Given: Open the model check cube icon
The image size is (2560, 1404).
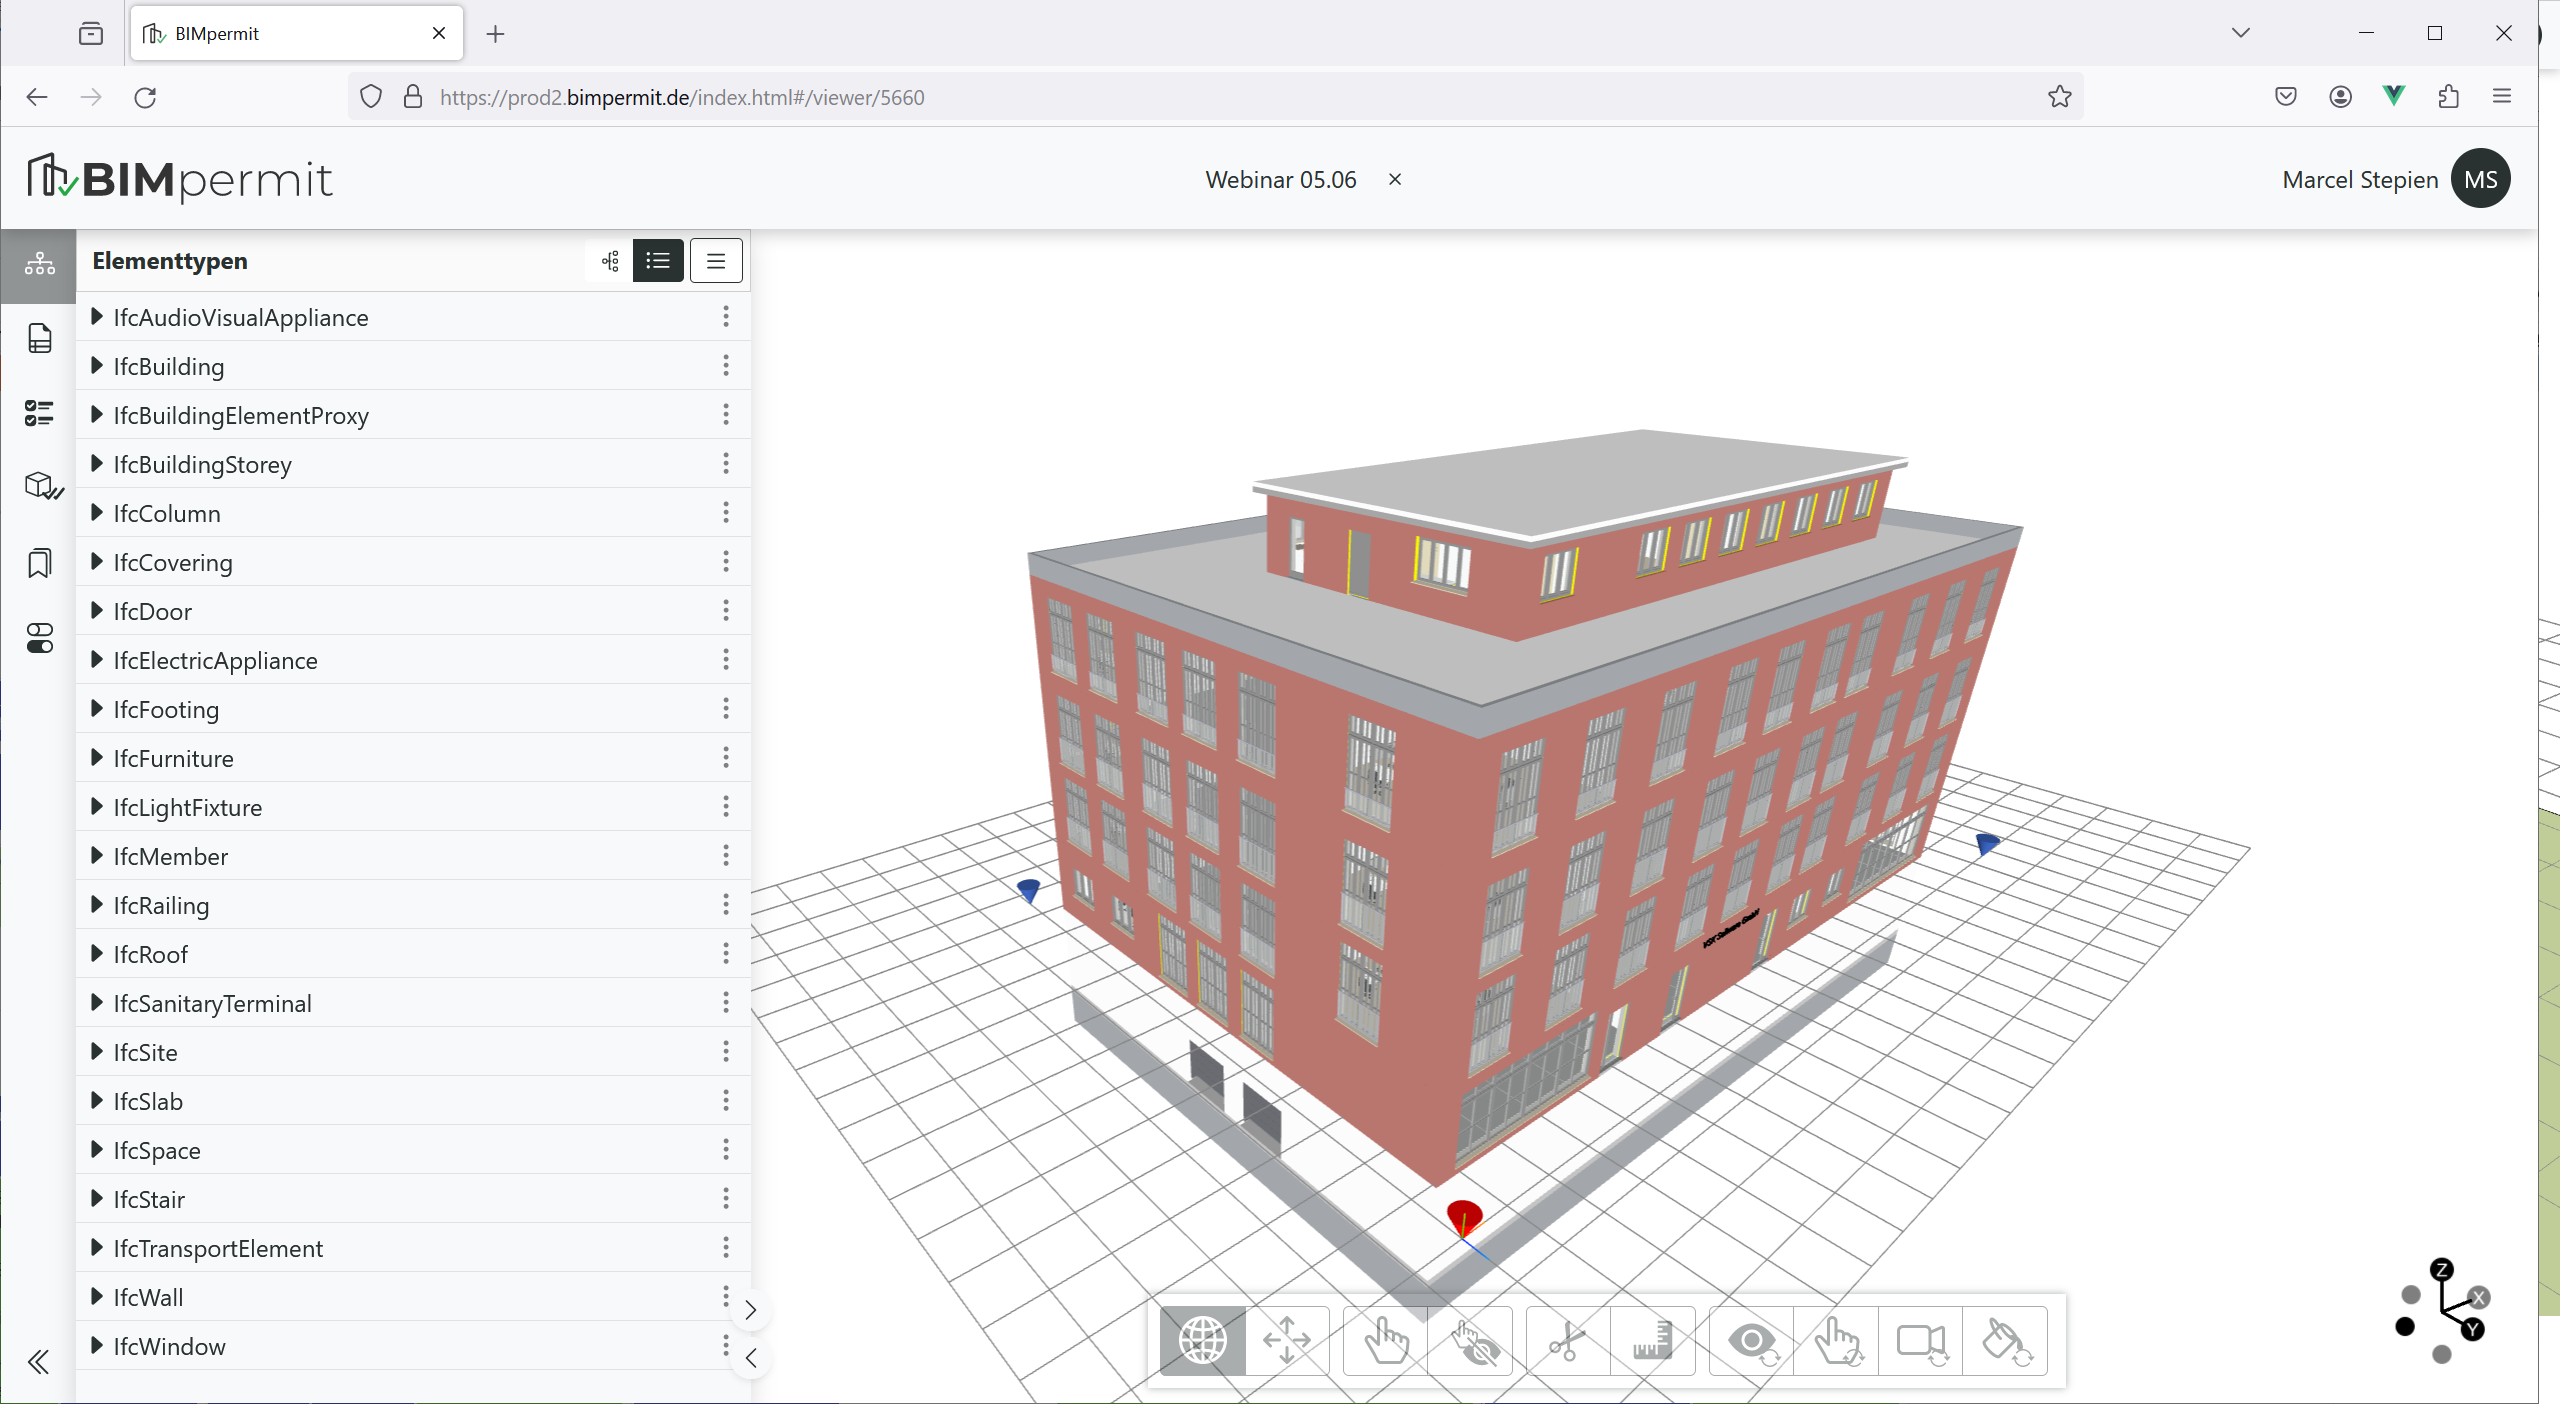Looking at the screenshot, I should point(42,487).
